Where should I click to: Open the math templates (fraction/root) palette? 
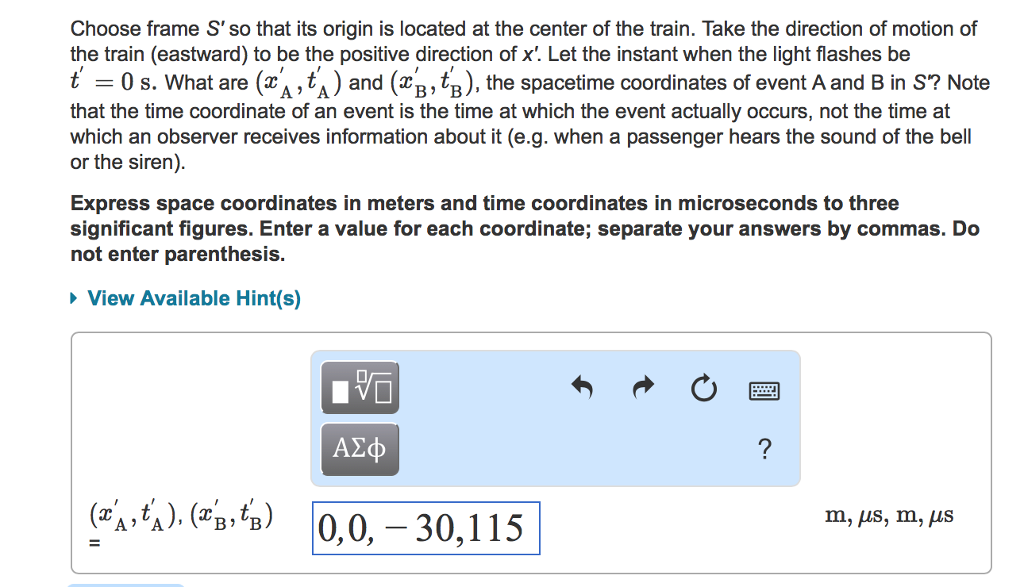[360, 387]
